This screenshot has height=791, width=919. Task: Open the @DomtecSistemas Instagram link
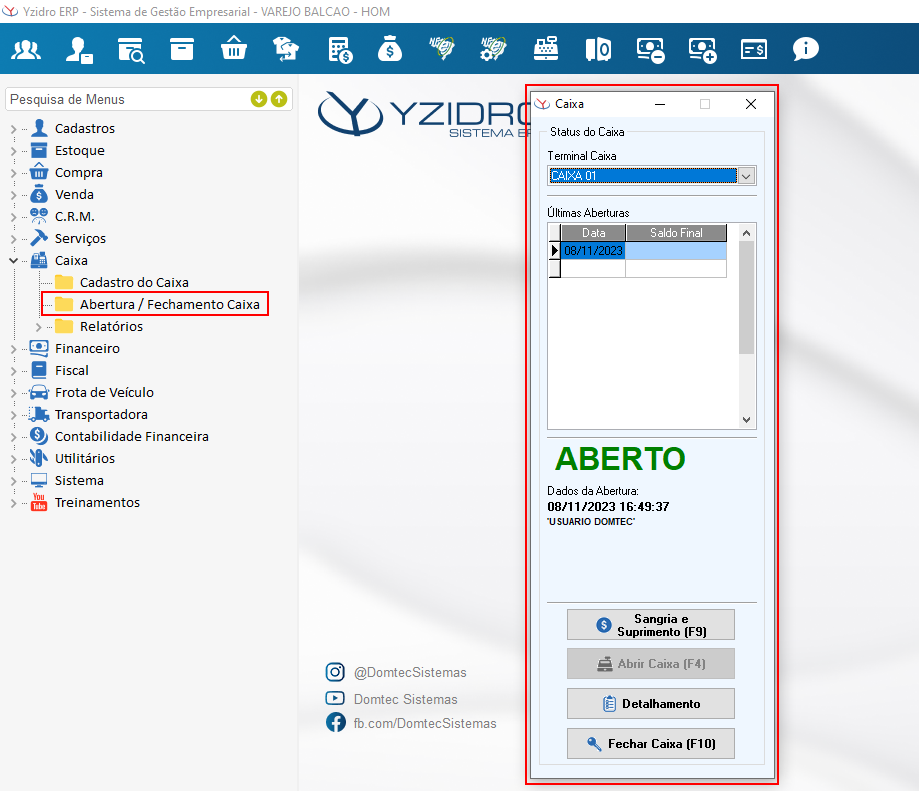pos(410,673)
